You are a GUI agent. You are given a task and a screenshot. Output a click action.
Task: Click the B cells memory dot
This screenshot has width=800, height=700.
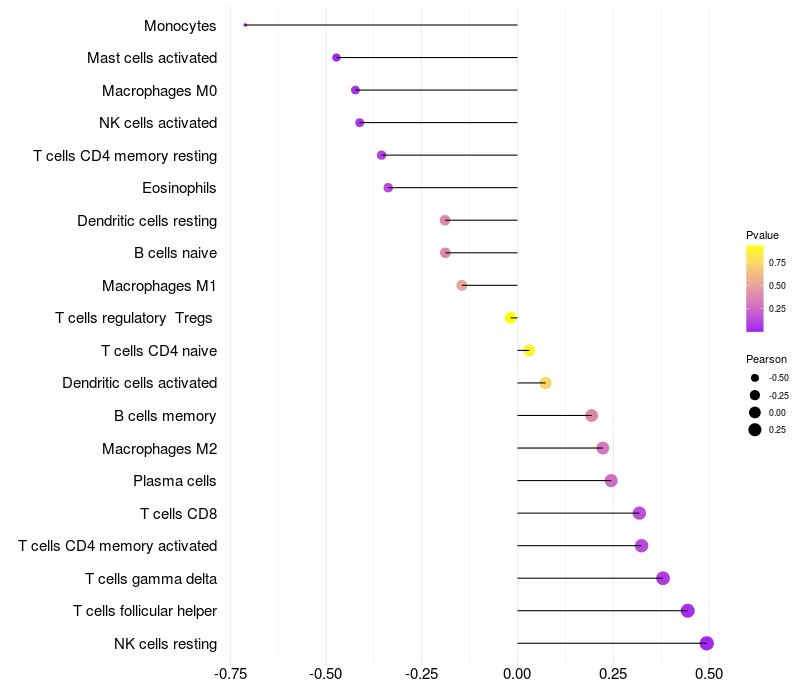[x=591, y=415]
